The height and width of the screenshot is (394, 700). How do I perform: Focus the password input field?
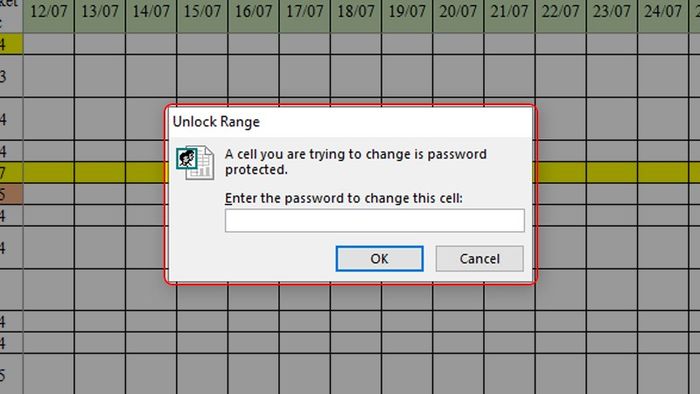(375, 220)
